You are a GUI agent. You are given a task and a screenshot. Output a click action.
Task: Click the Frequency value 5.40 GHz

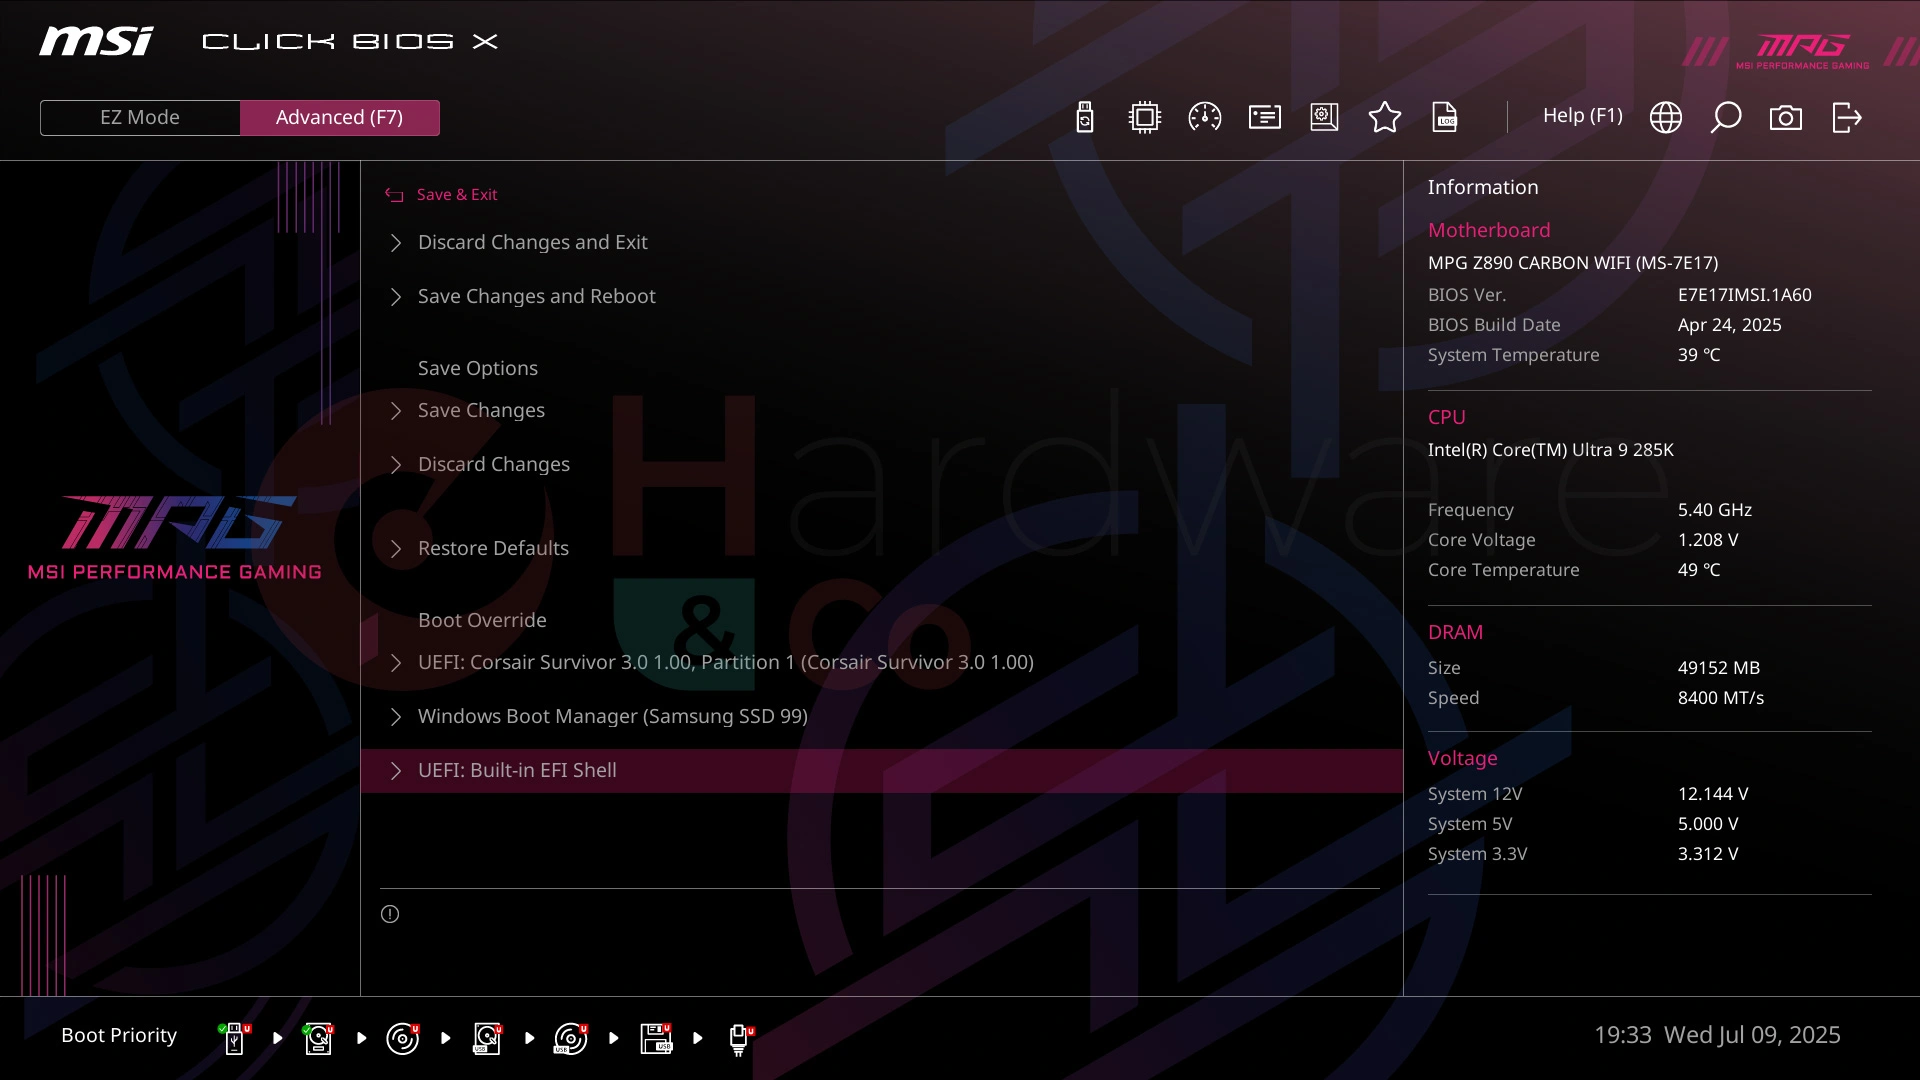1714,510
